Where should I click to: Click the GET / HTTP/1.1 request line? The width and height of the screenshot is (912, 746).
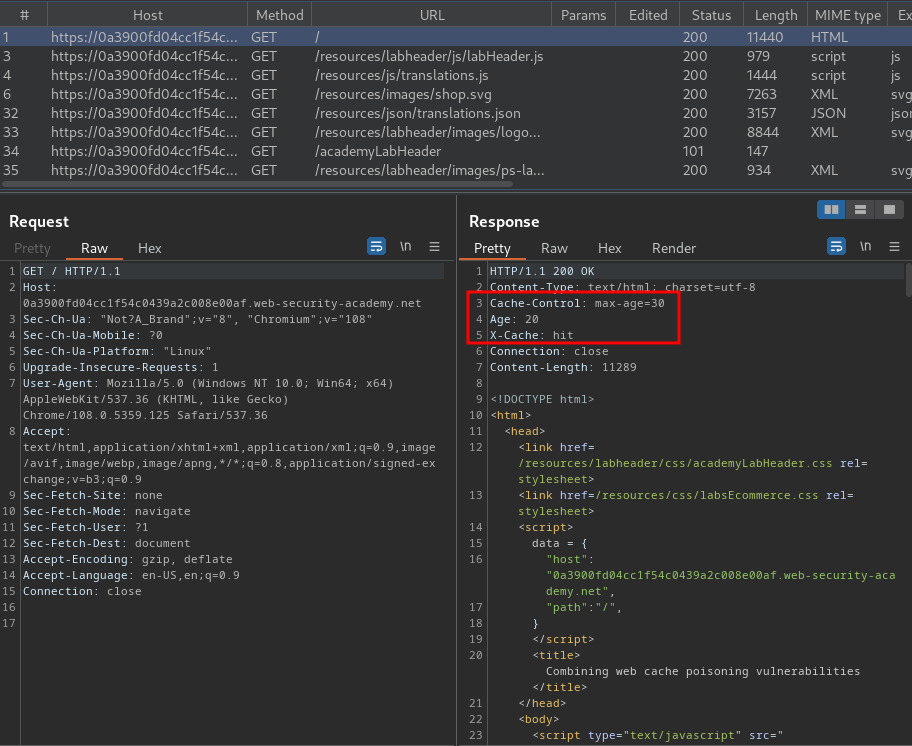(72, 271)
